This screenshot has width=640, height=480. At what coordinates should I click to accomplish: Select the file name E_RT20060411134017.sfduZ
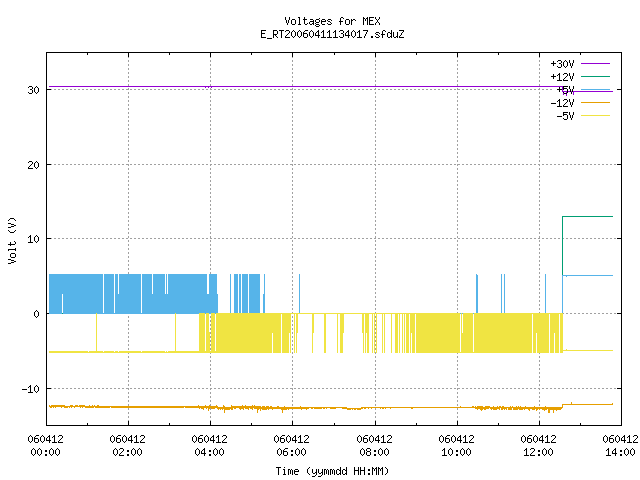[x=332, y=34]
